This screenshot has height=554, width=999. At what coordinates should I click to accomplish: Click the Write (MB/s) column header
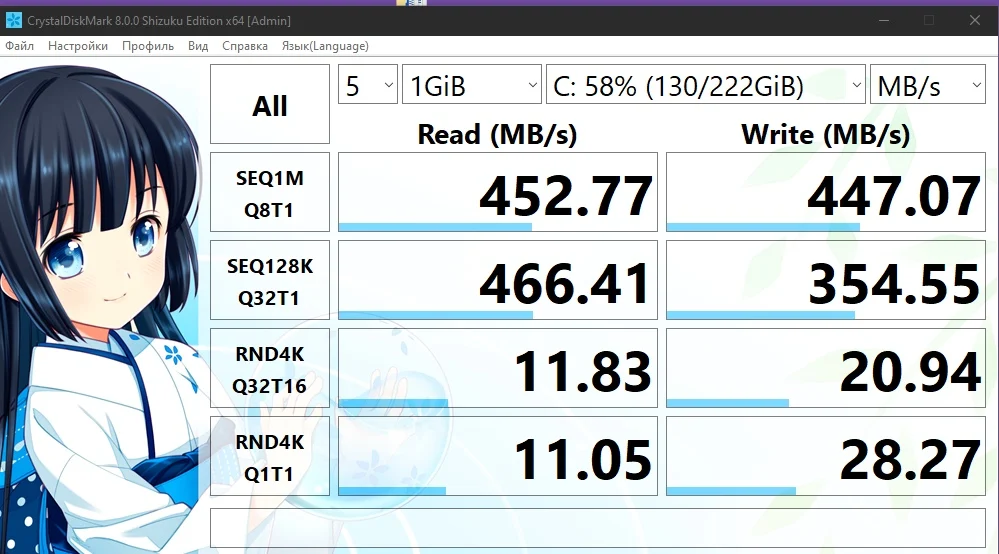826,134
